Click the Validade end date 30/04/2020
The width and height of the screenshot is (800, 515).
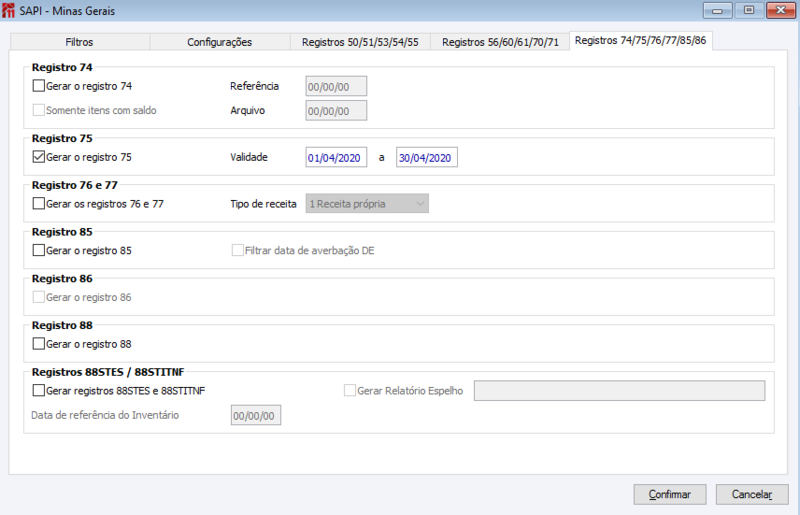427,157
